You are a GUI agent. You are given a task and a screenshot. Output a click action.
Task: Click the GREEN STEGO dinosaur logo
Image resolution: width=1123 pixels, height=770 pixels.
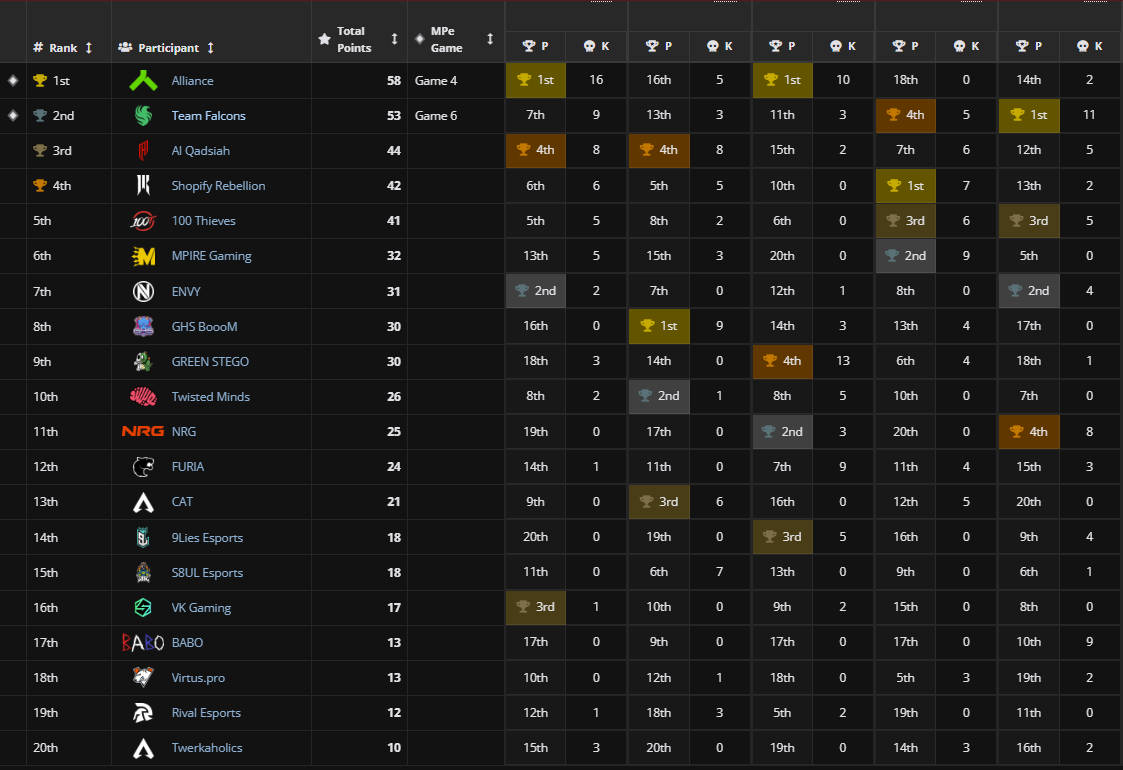[x=143, y=361]
